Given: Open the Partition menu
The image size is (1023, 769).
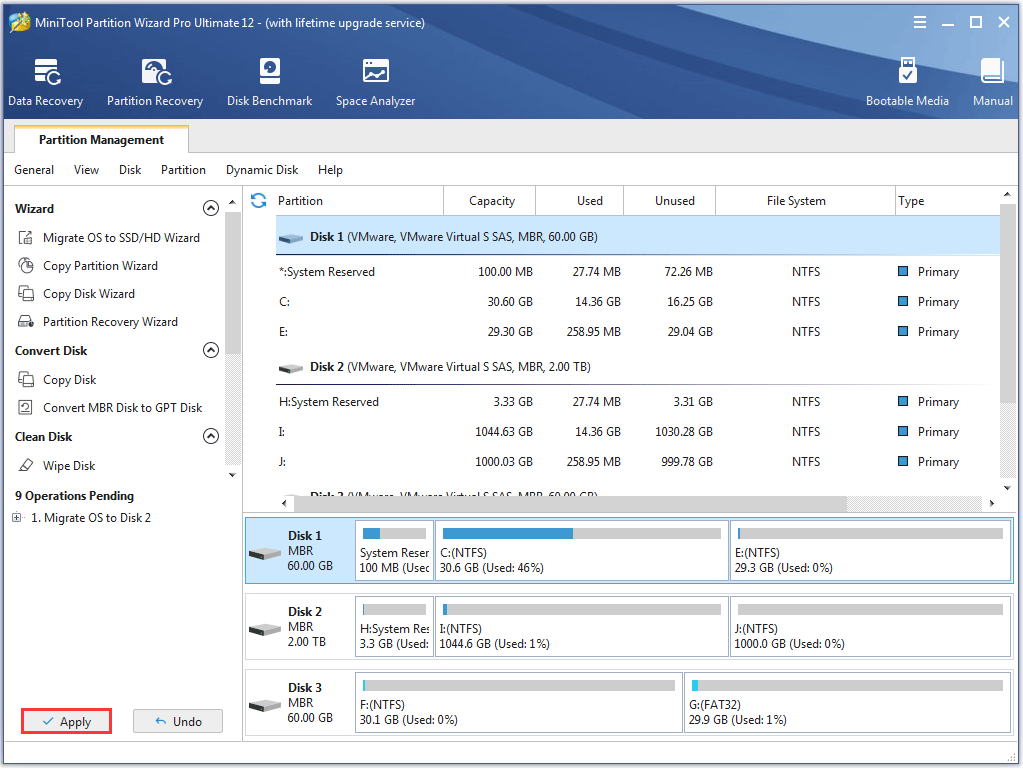Looking at the screenshot, I should pyautogui.click(x=183, y=170).
